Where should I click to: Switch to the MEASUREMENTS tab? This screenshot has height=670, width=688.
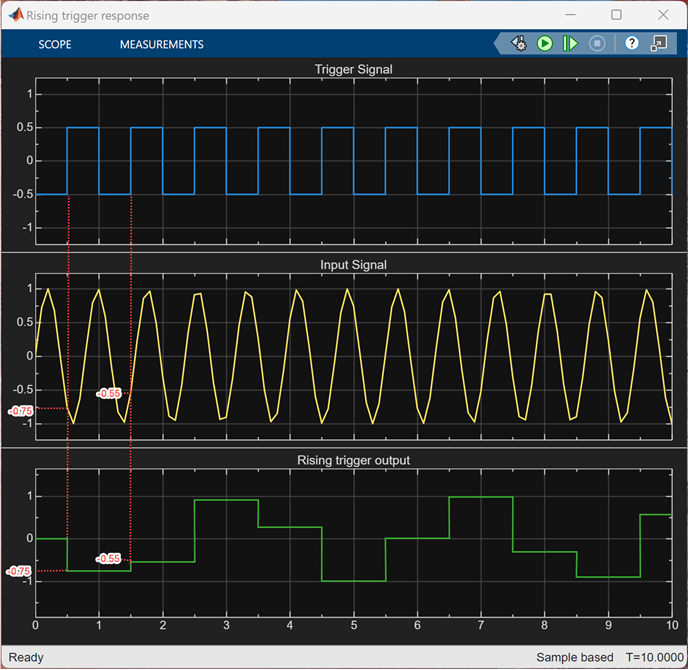(161, 44)
